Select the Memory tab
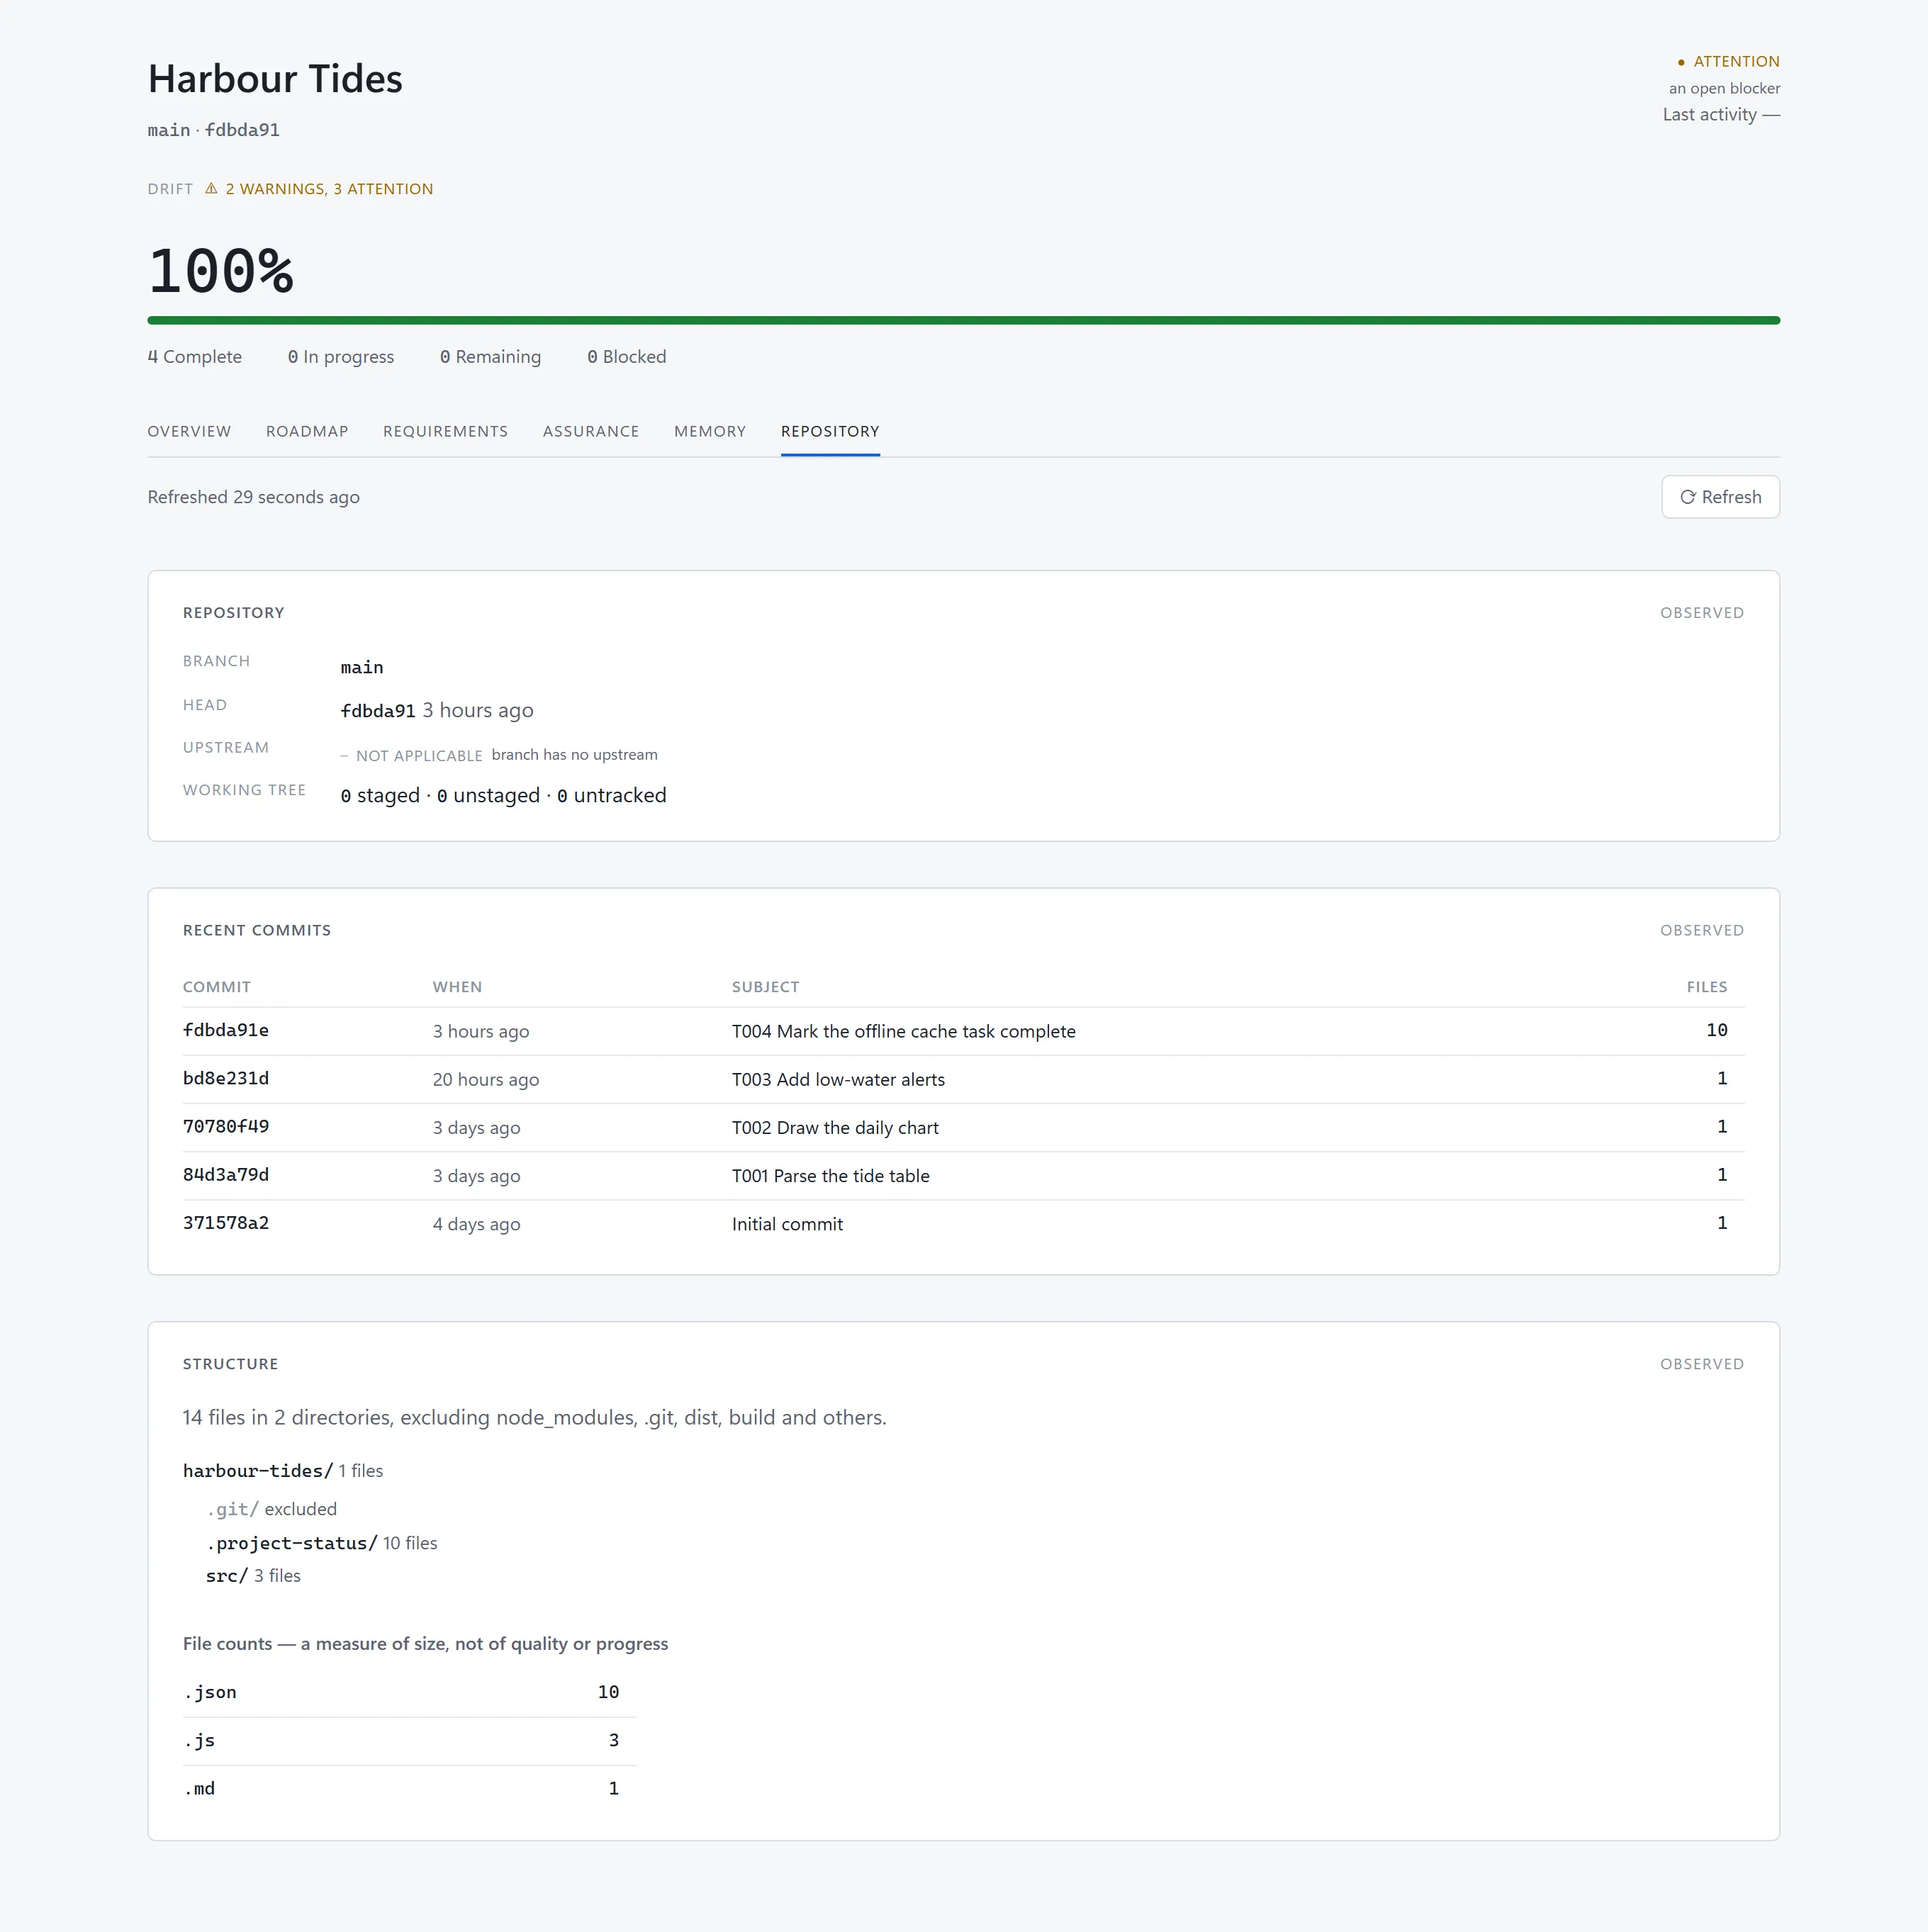 710,431
